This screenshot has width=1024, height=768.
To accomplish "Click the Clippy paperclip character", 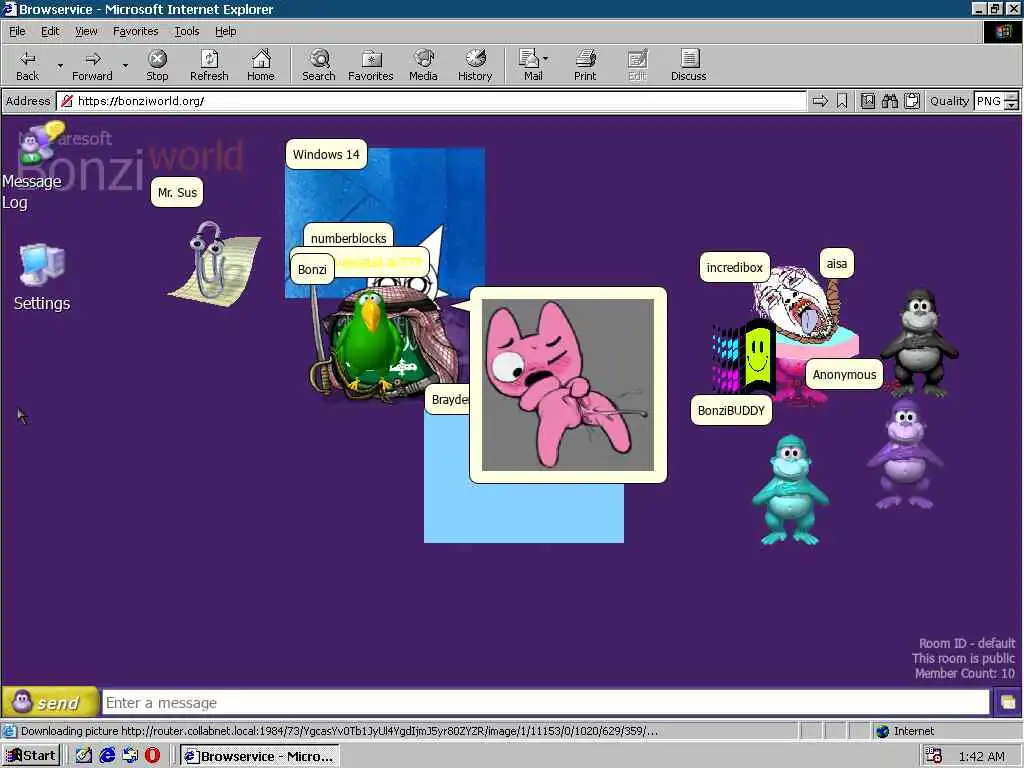I will pyautogui.click(x=209, y=261).
